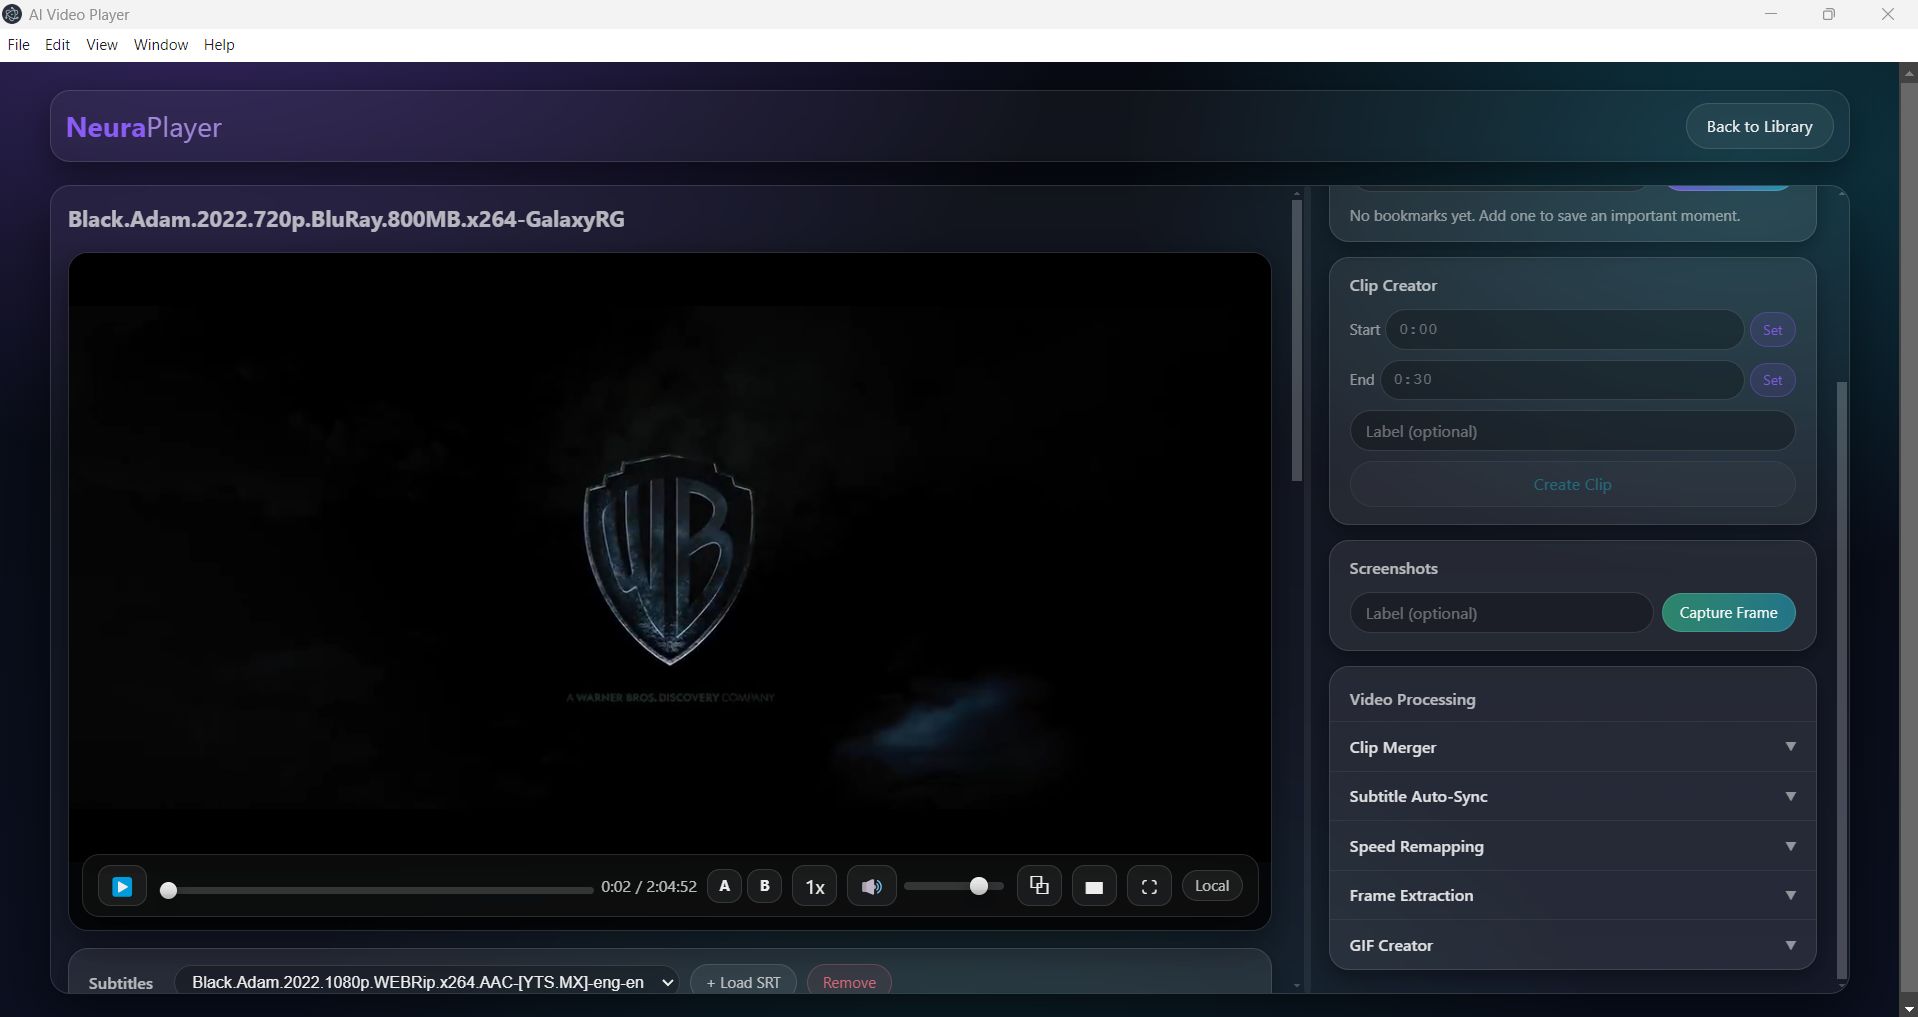1918x1017 pixels.
Task: Click the Video Processing heading
Action: pyautogui.click(x=1412, y=699)
